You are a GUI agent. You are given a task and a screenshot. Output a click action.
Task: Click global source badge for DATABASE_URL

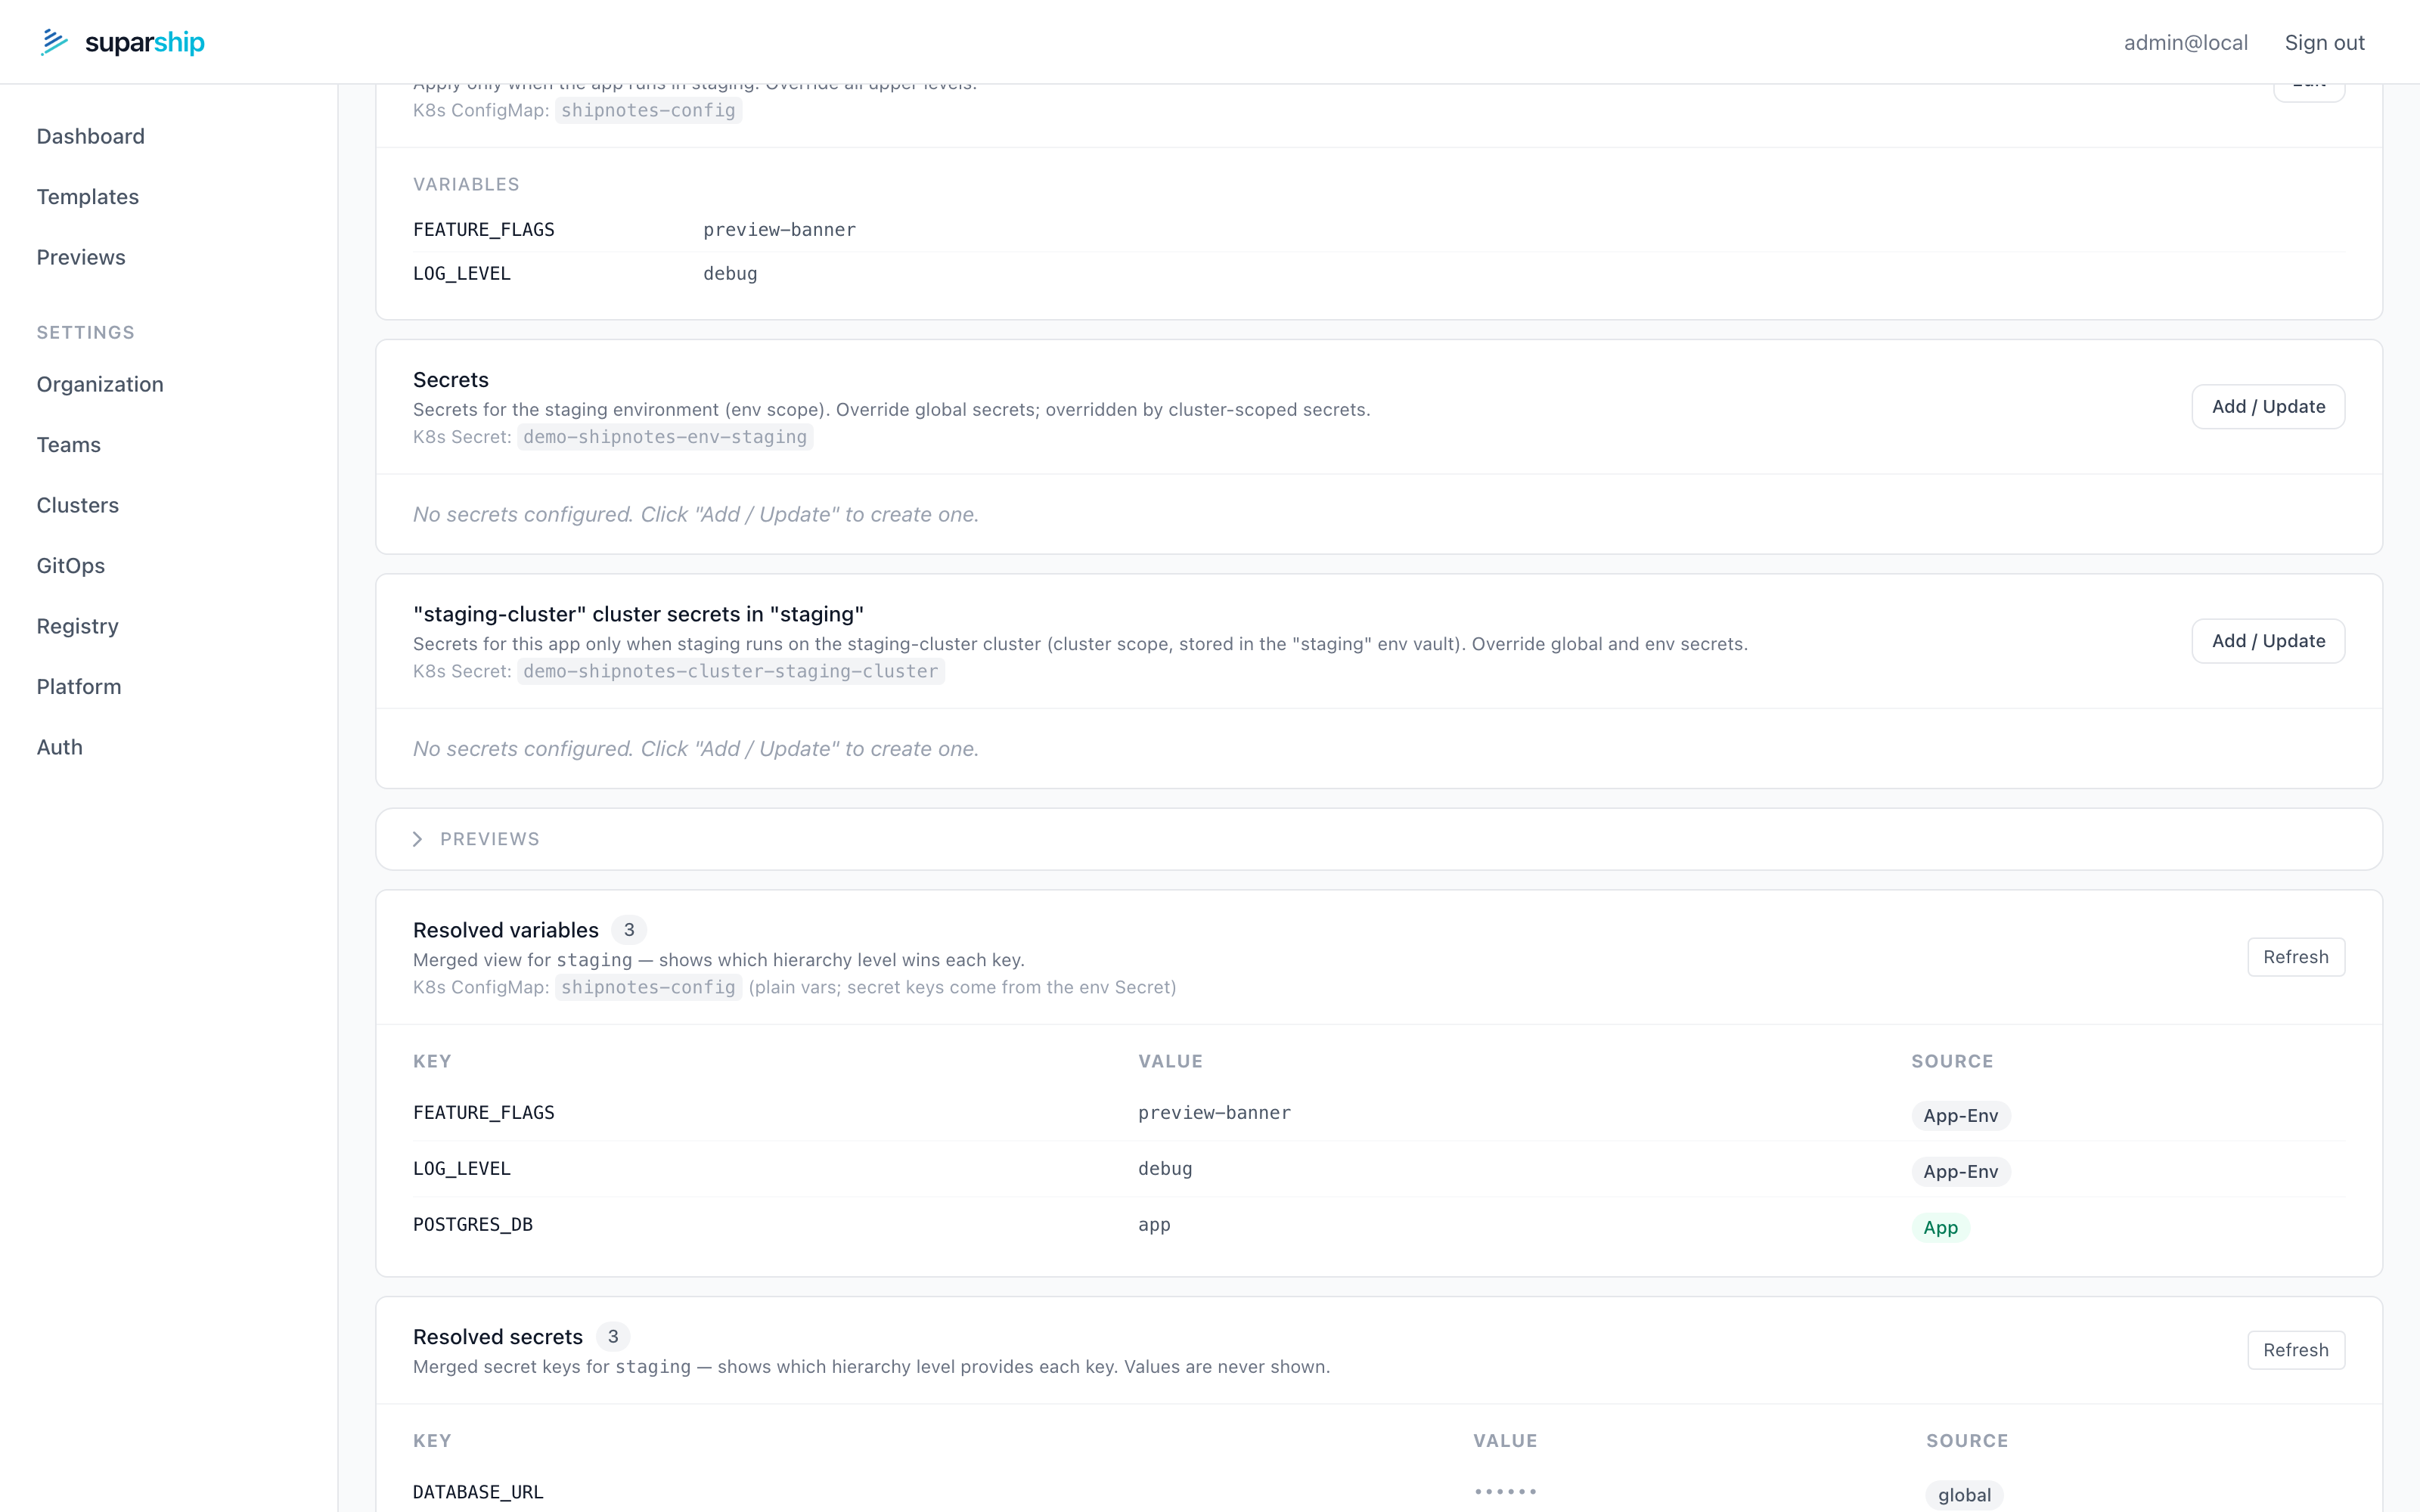(1964, 1495)
